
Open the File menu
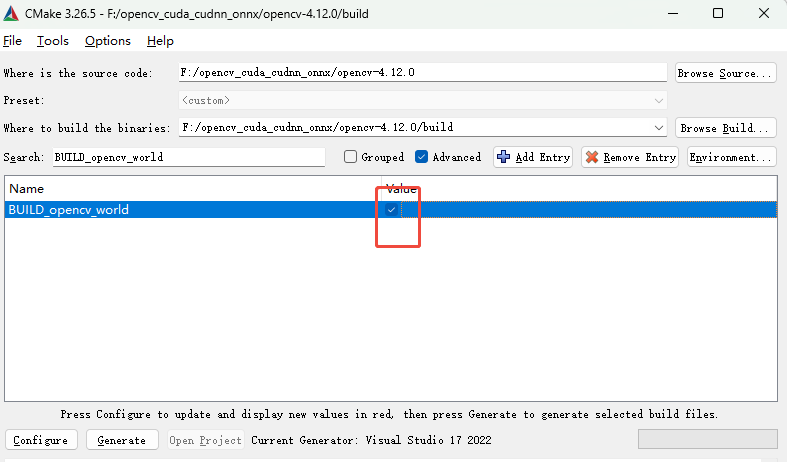click(x=12, y=41)
